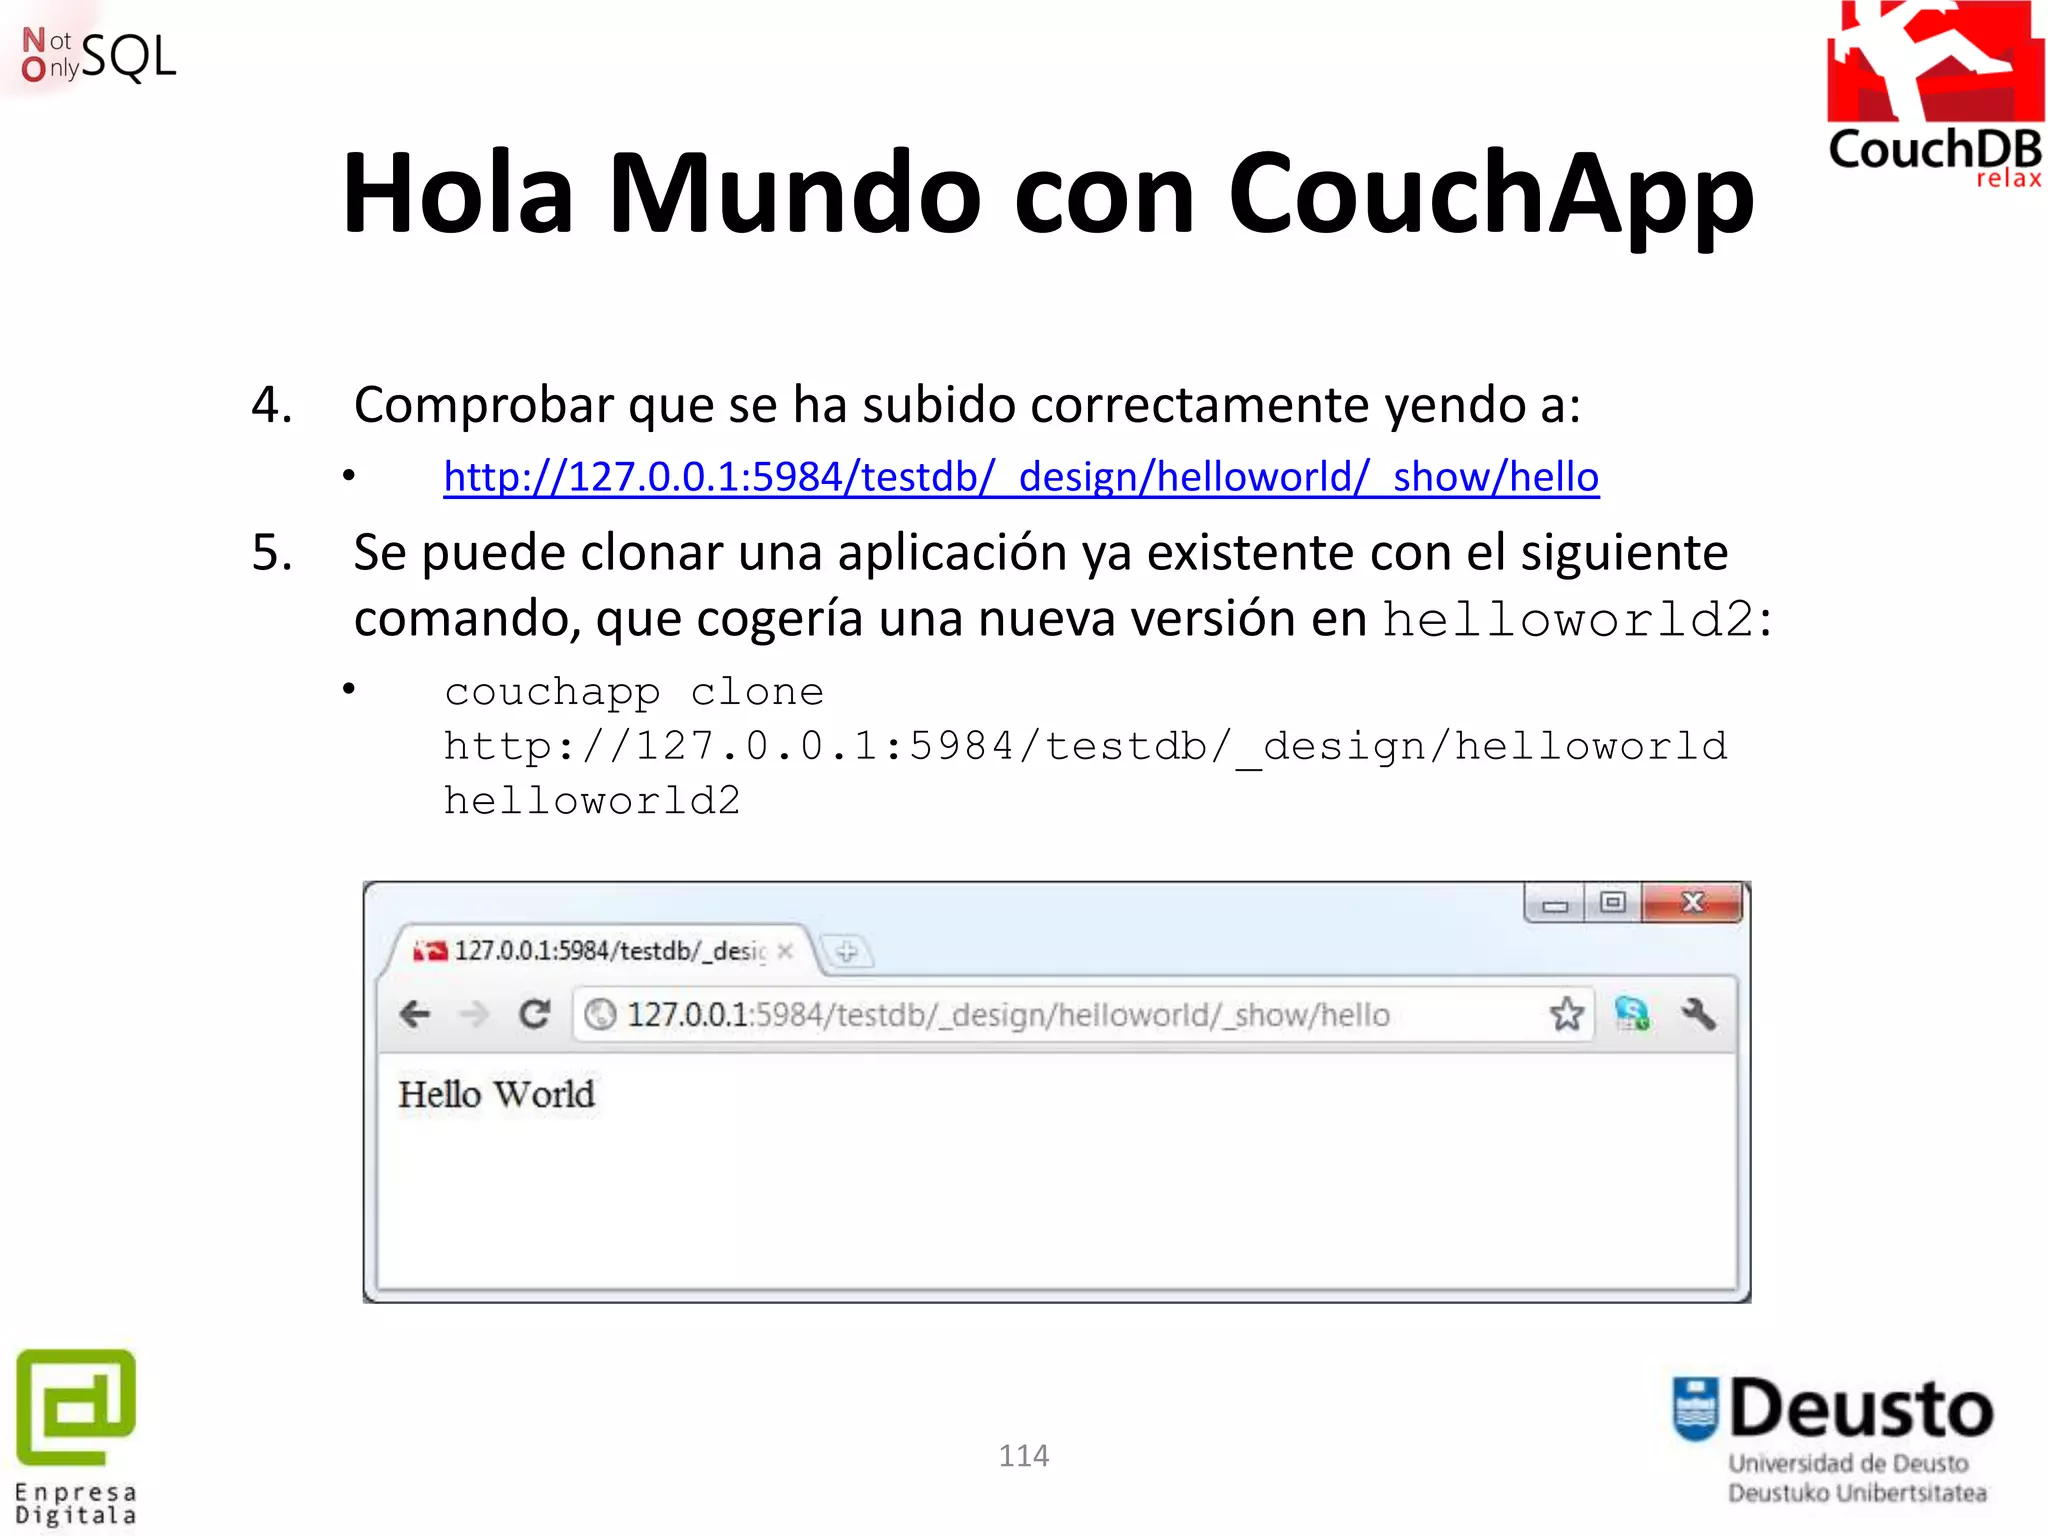The width and height of the screenshot is (2048, 1536).
Task: Click the browser back arrow
Action: (x=415, y=1014)
